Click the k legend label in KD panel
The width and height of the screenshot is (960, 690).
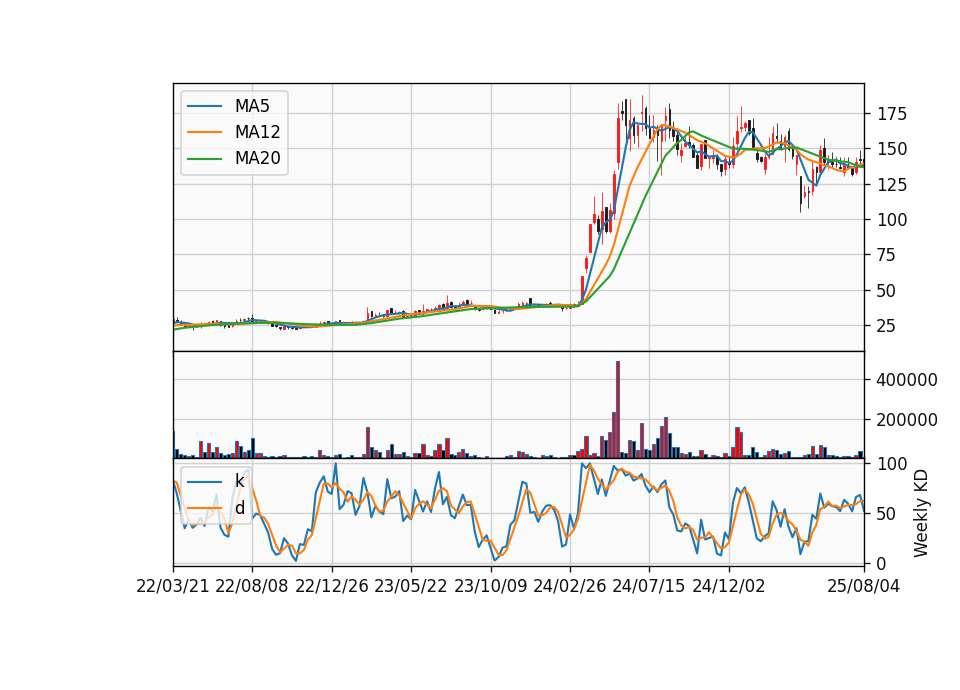tap(239, 481)
